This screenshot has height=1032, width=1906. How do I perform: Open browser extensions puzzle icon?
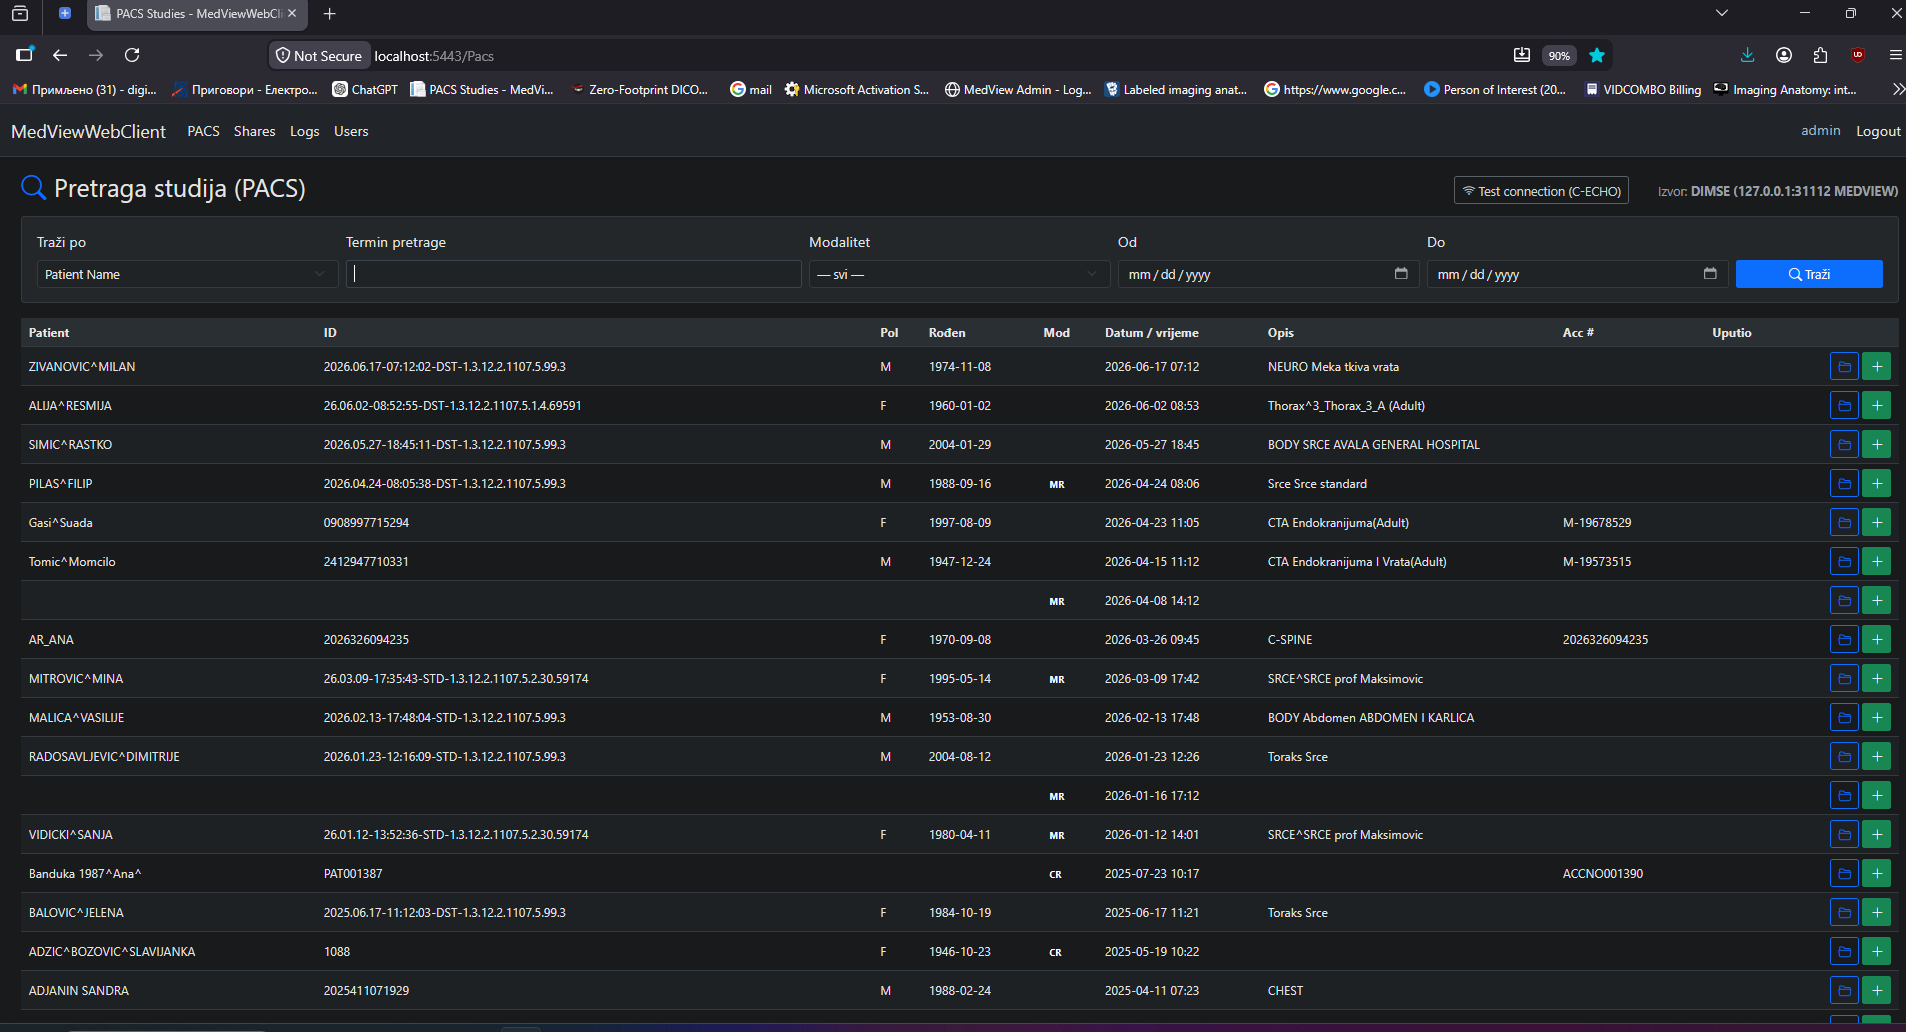coord(1820,55)
